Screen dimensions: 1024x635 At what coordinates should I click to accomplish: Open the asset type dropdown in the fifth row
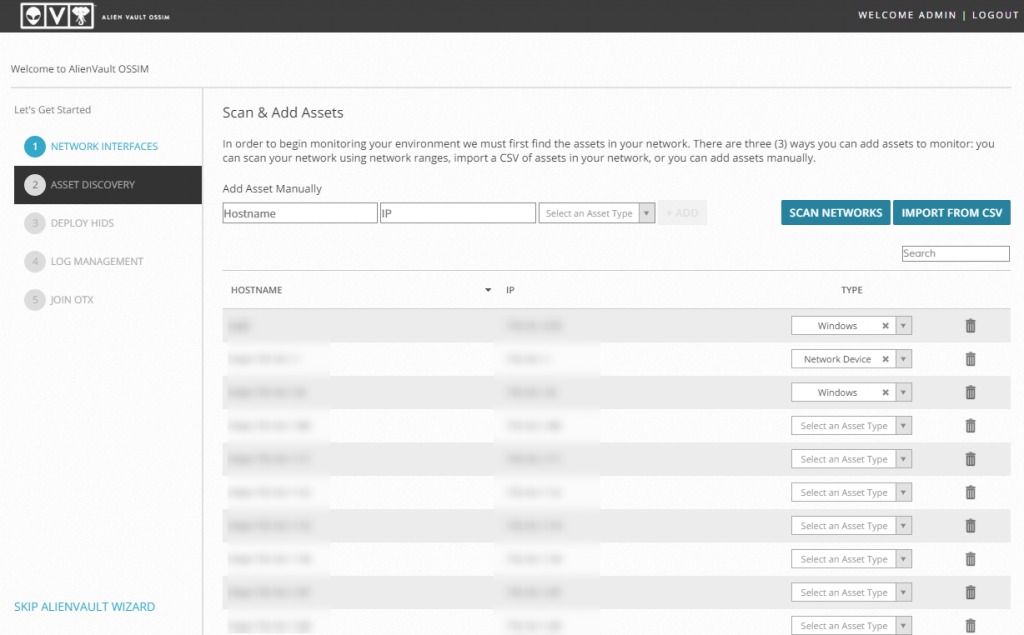coord(852,459)
